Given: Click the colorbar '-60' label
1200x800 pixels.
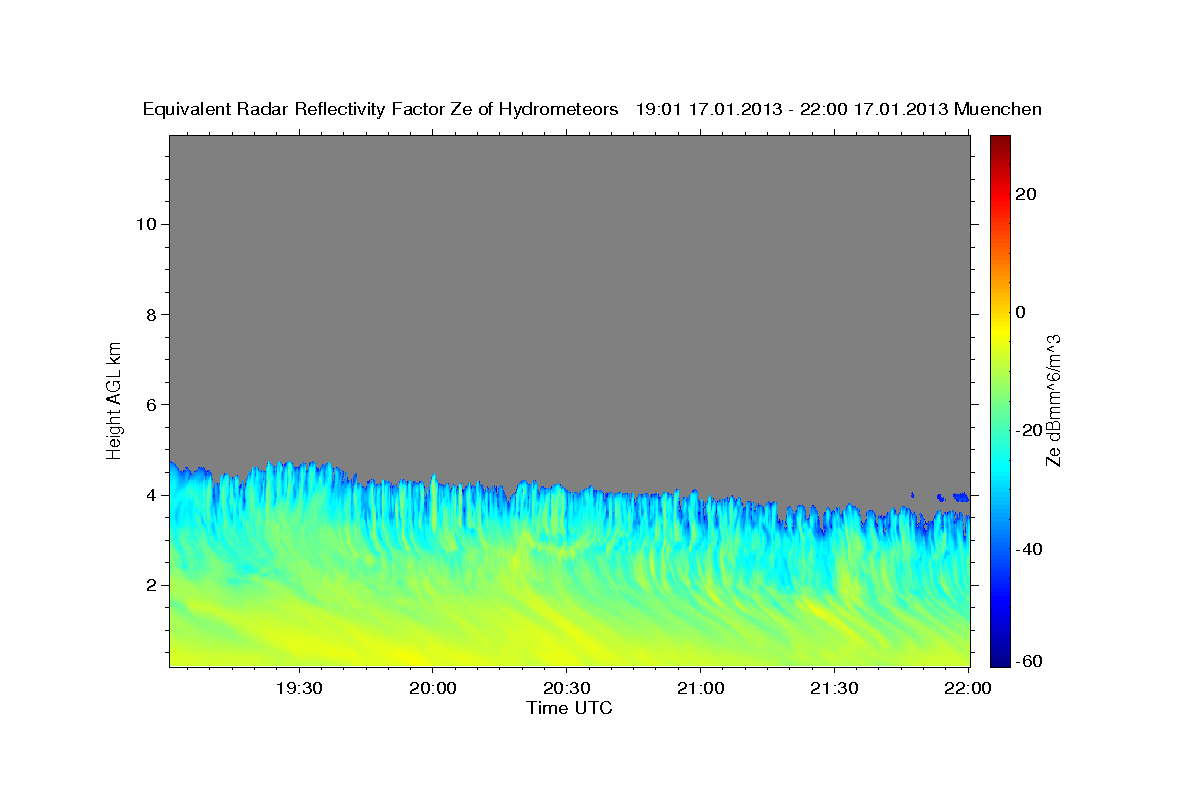Looking at the screenshot, I should [1030, 661].
